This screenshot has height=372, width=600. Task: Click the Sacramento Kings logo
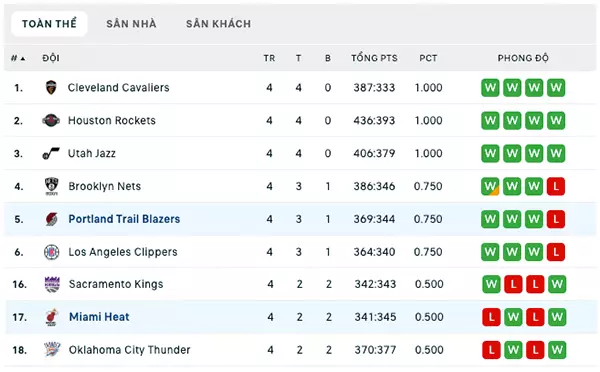(x=52, y=284)
